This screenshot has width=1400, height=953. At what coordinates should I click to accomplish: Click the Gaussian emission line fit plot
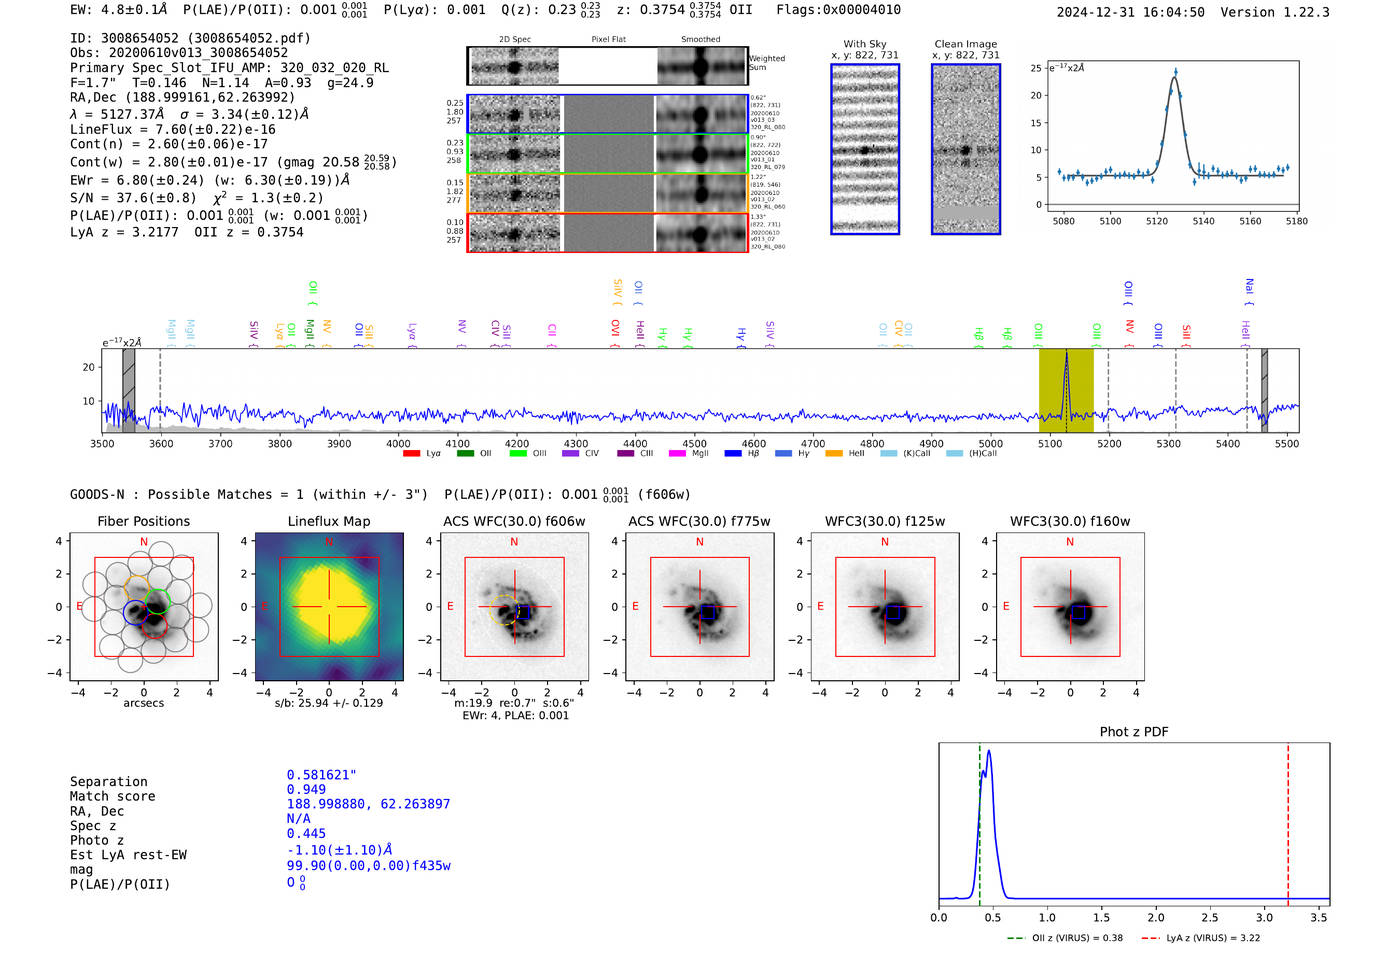[x=1172, y=135]
